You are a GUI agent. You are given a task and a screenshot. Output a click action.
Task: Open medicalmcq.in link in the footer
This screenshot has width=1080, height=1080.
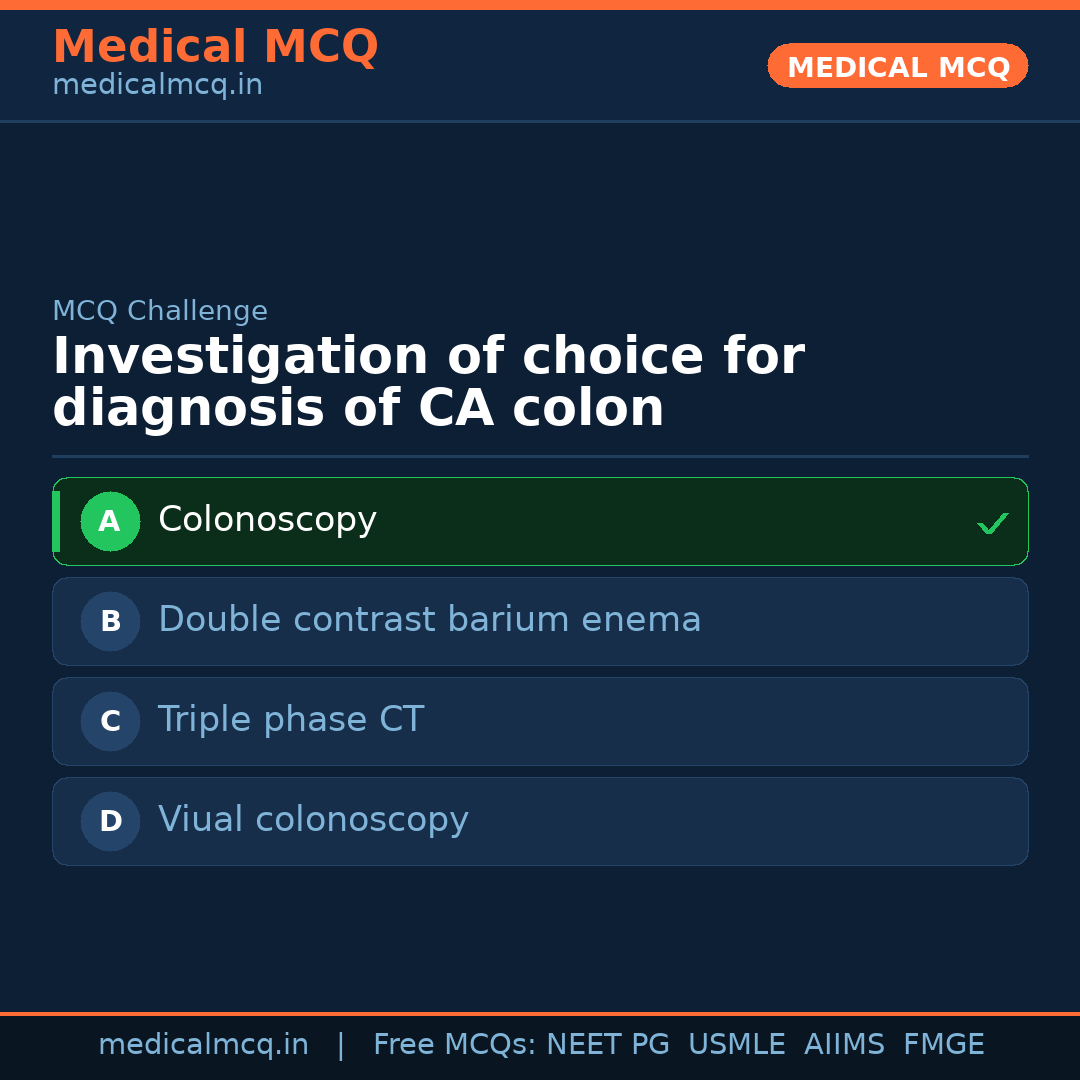click(x=203, y=1045)
